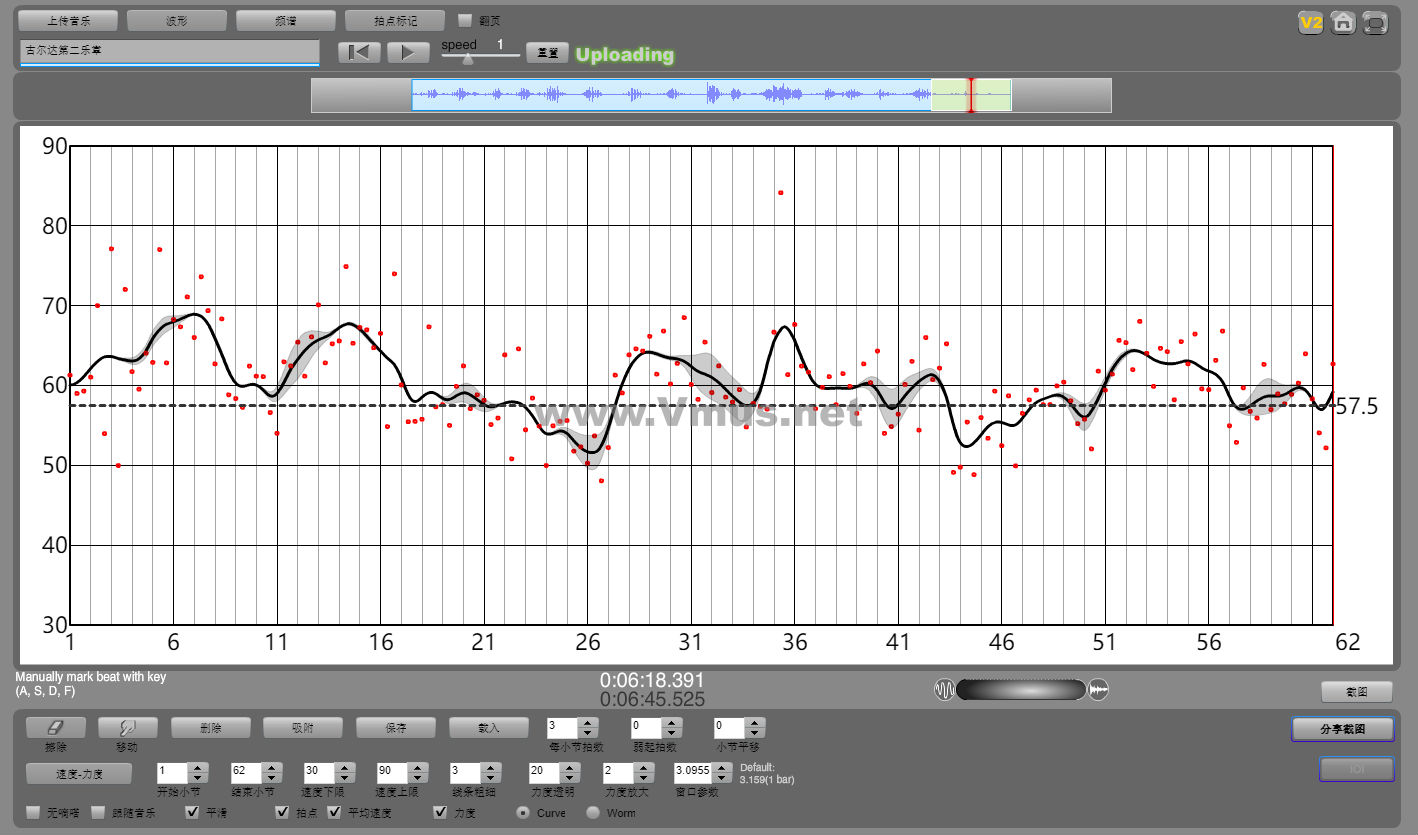Open the home page icon
Screen dimensions: 1418x835
click(1344, 23)
